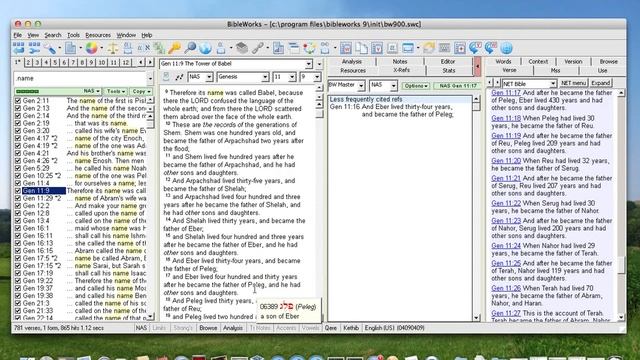This screenshot has height=360, width=640.
Task: Click the stacked books toolbar icon
Action: pos(242,48)
